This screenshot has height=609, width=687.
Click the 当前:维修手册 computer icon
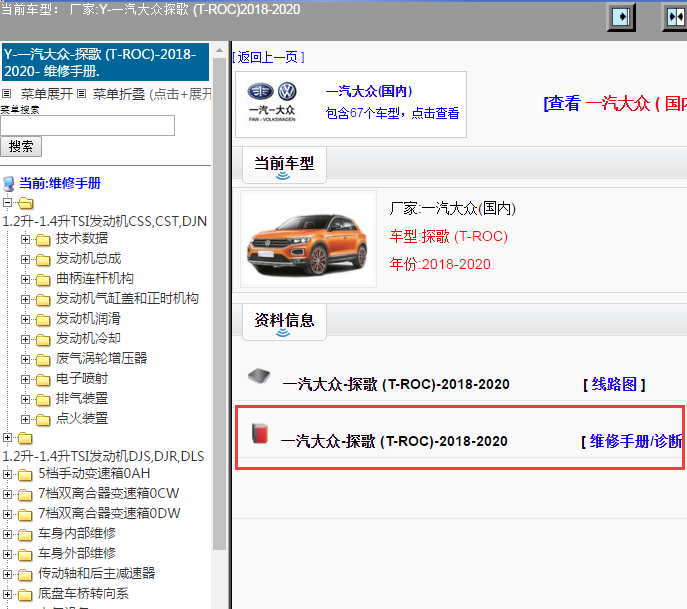[8, 184]
